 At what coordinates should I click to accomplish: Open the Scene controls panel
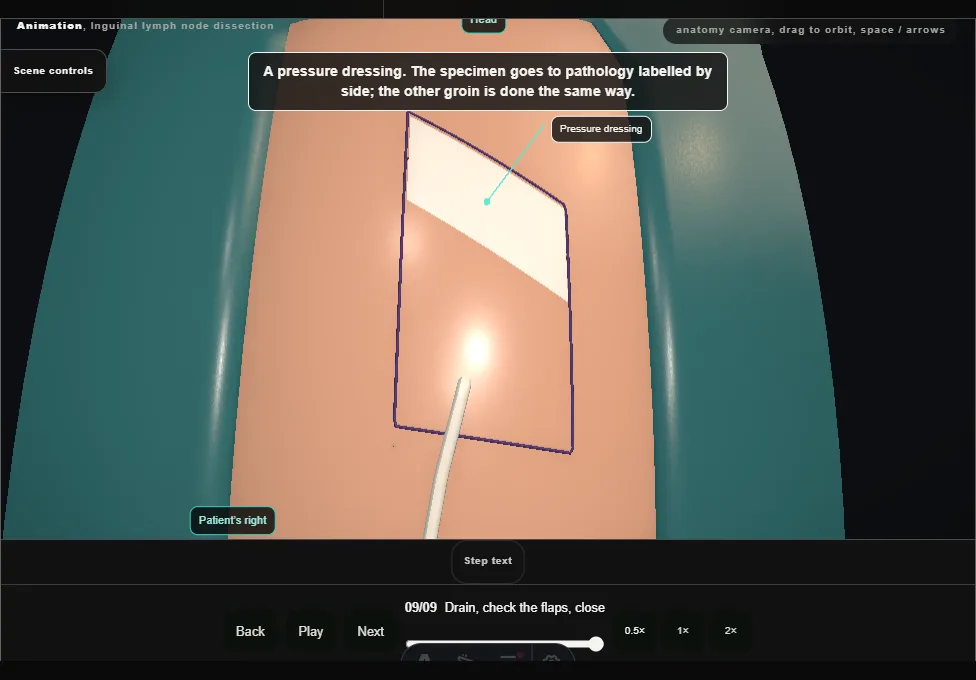(53, 71)
